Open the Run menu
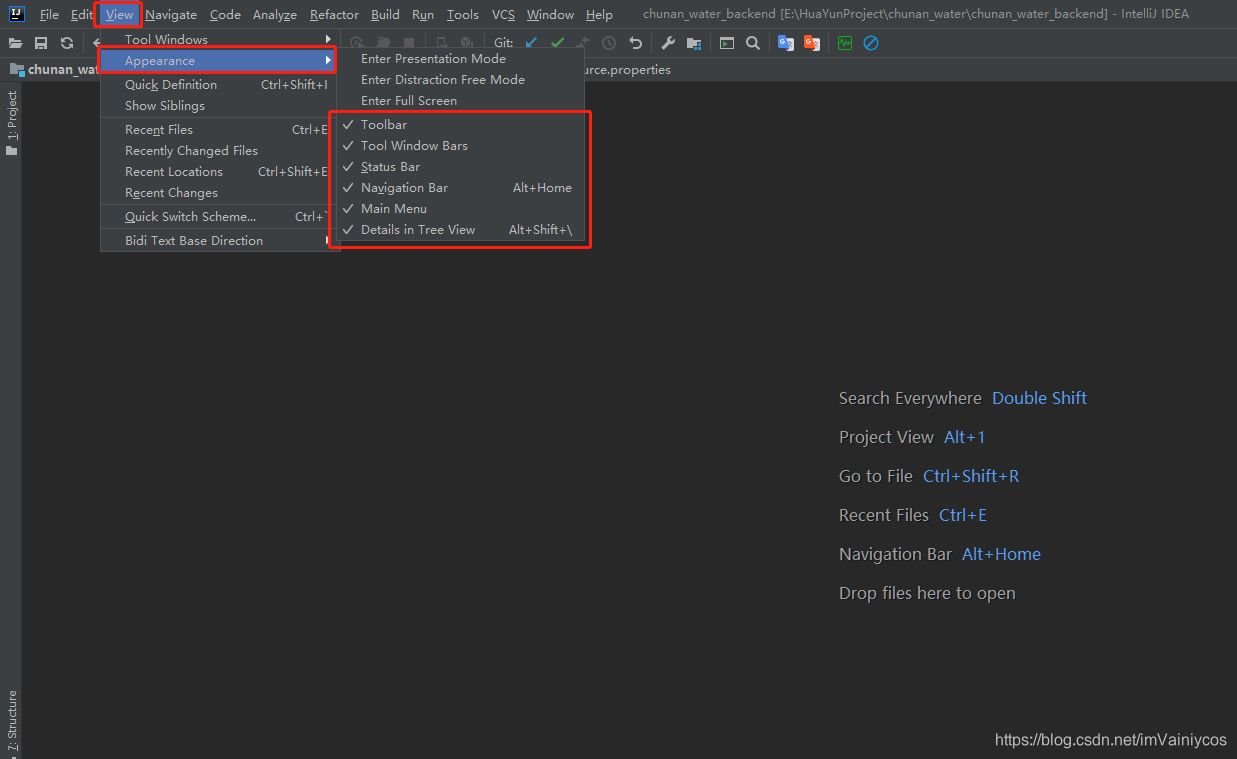 (x=423, y=15)
